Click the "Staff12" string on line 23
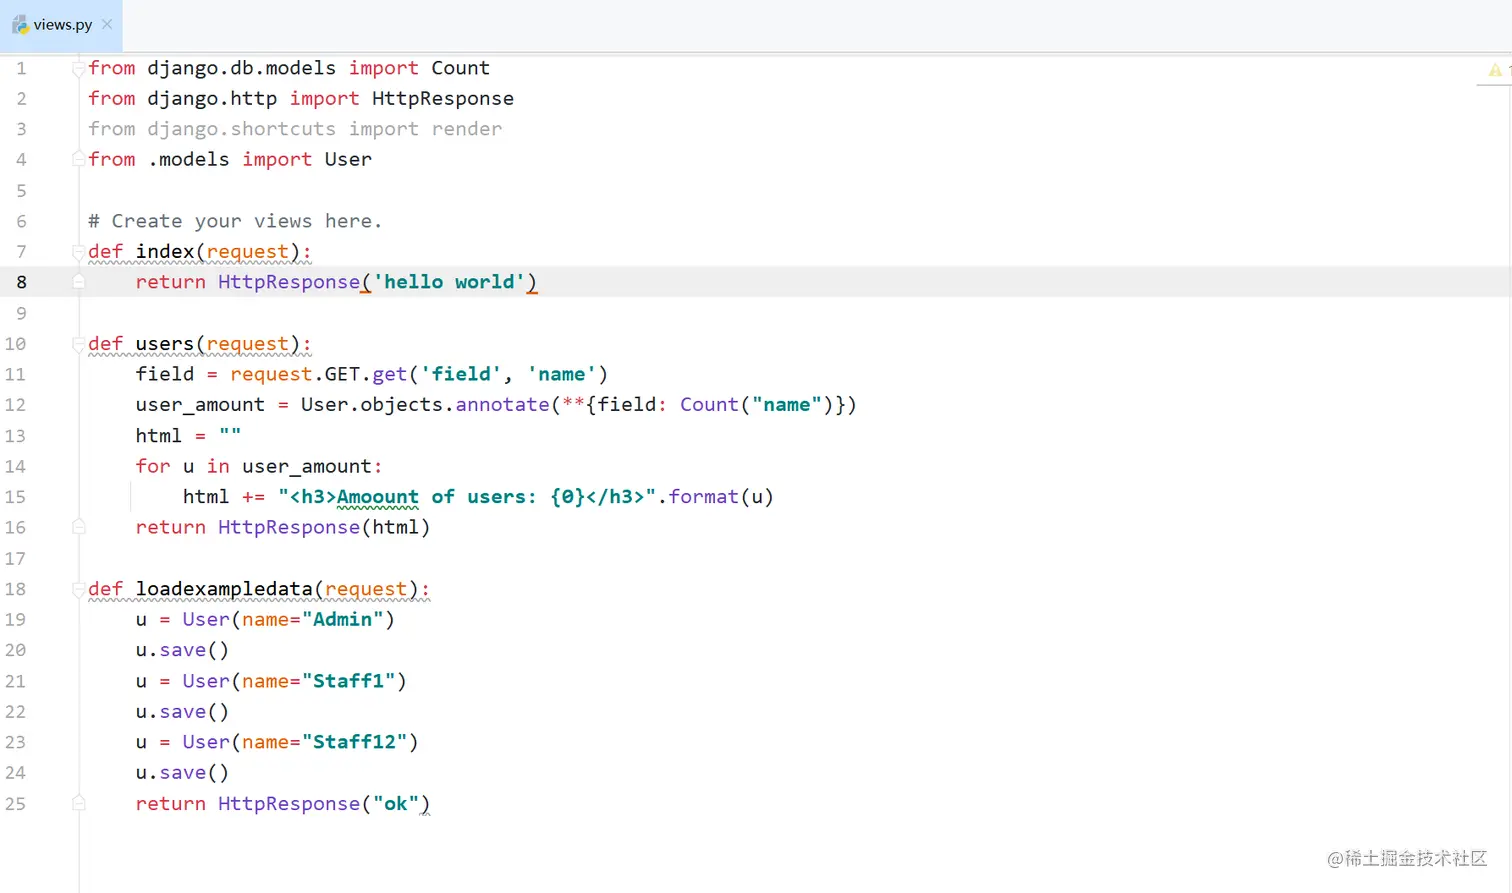 click(x=354, y=742)
